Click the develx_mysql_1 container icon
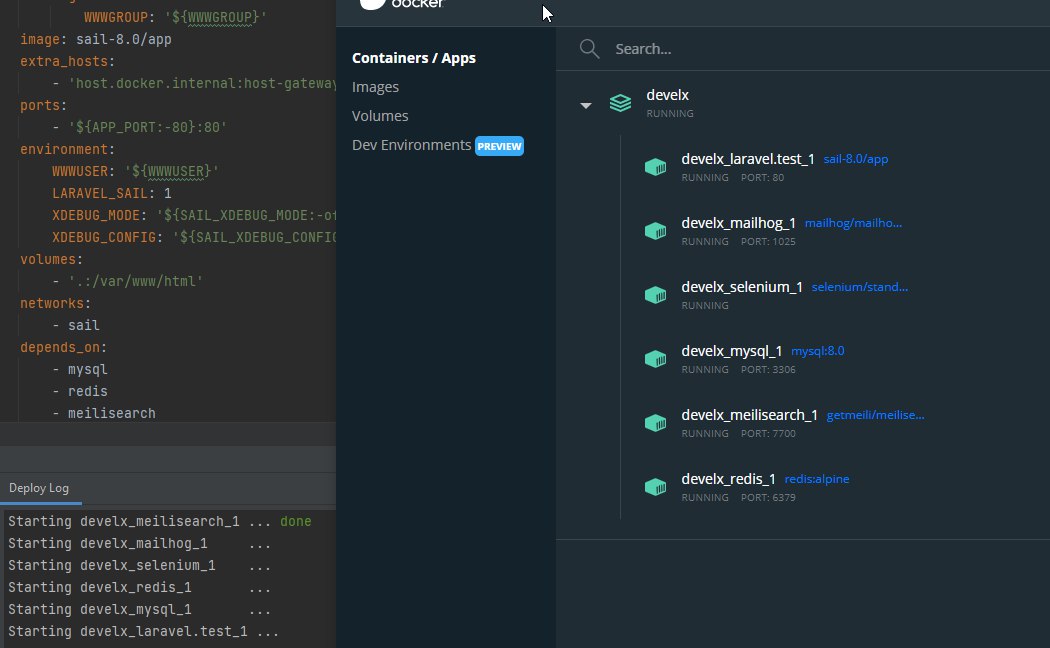 click(656, 359)
